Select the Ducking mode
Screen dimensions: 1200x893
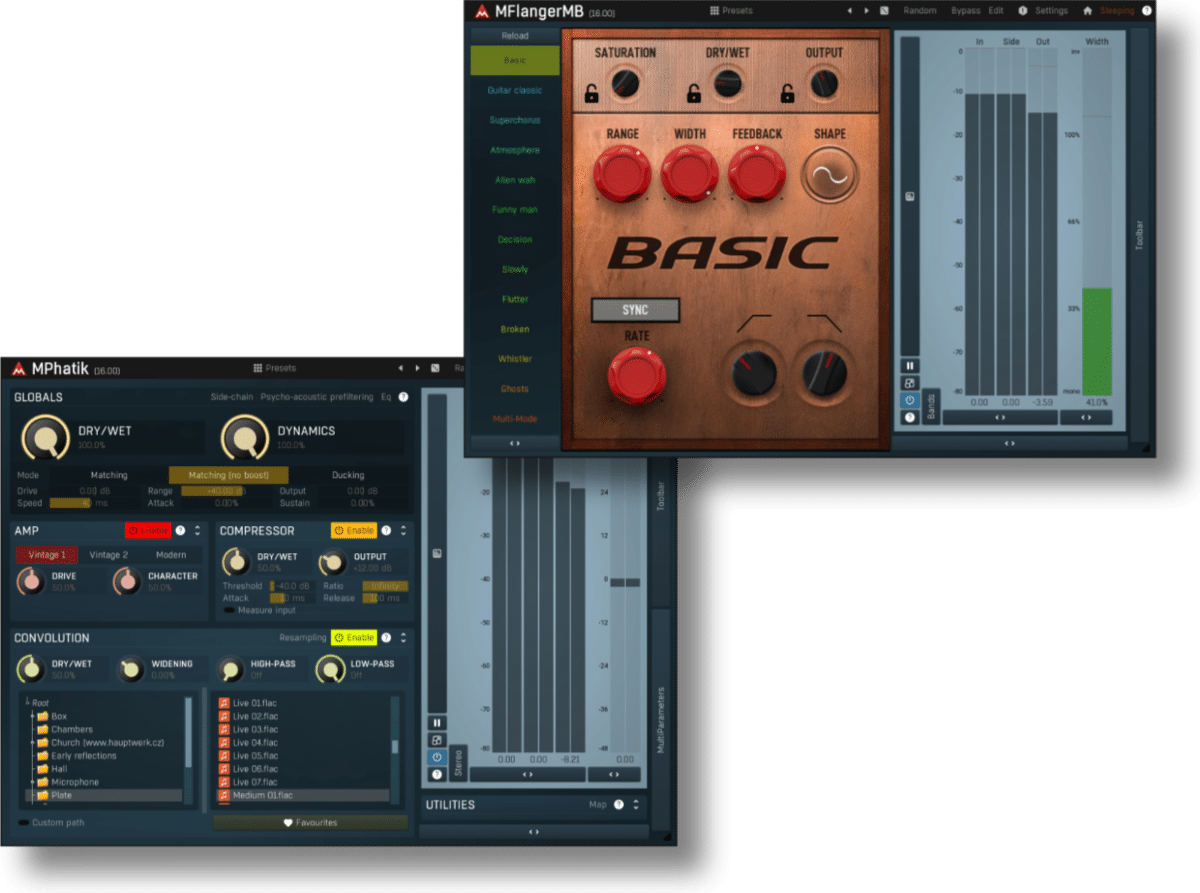(348, 475)
